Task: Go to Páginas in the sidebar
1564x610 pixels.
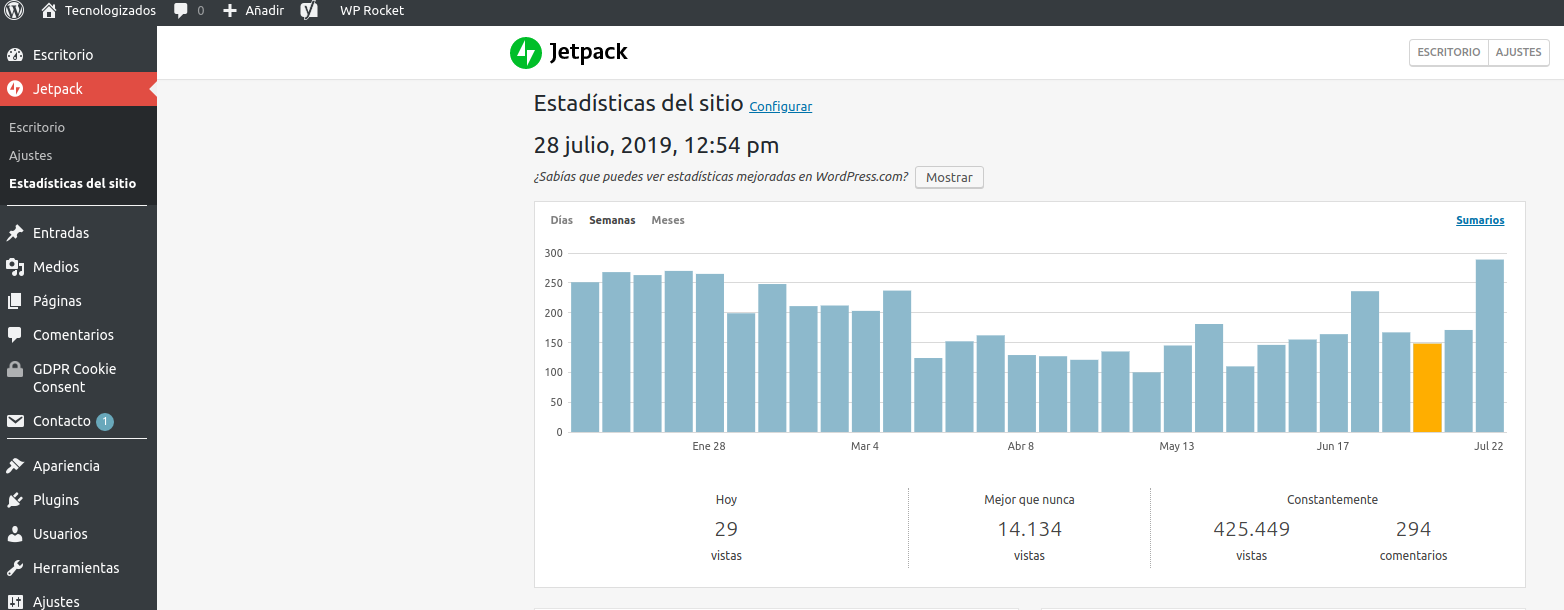Action: tap(57, 301)
